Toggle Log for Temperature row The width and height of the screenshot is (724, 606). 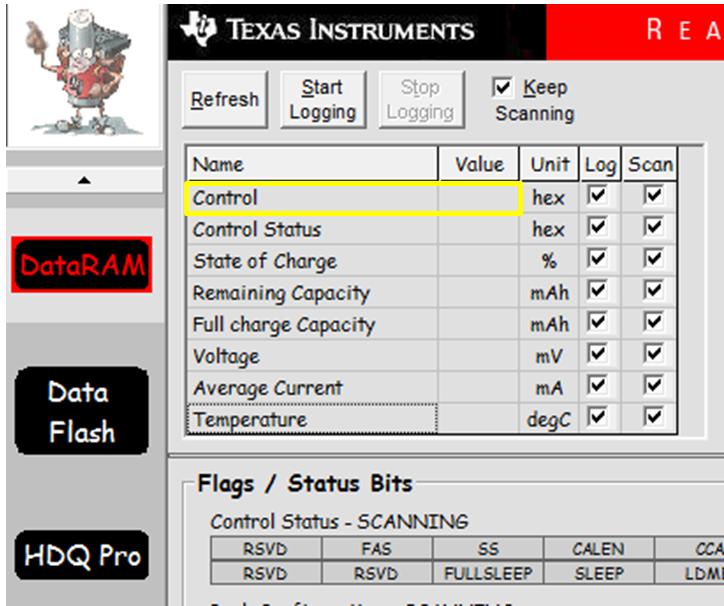click(597, 417)
